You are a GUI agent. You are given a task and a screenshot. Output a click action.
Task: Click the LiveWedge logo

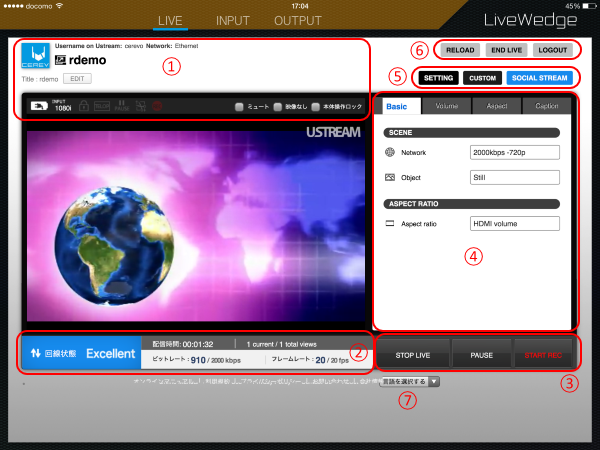[530, 20]
